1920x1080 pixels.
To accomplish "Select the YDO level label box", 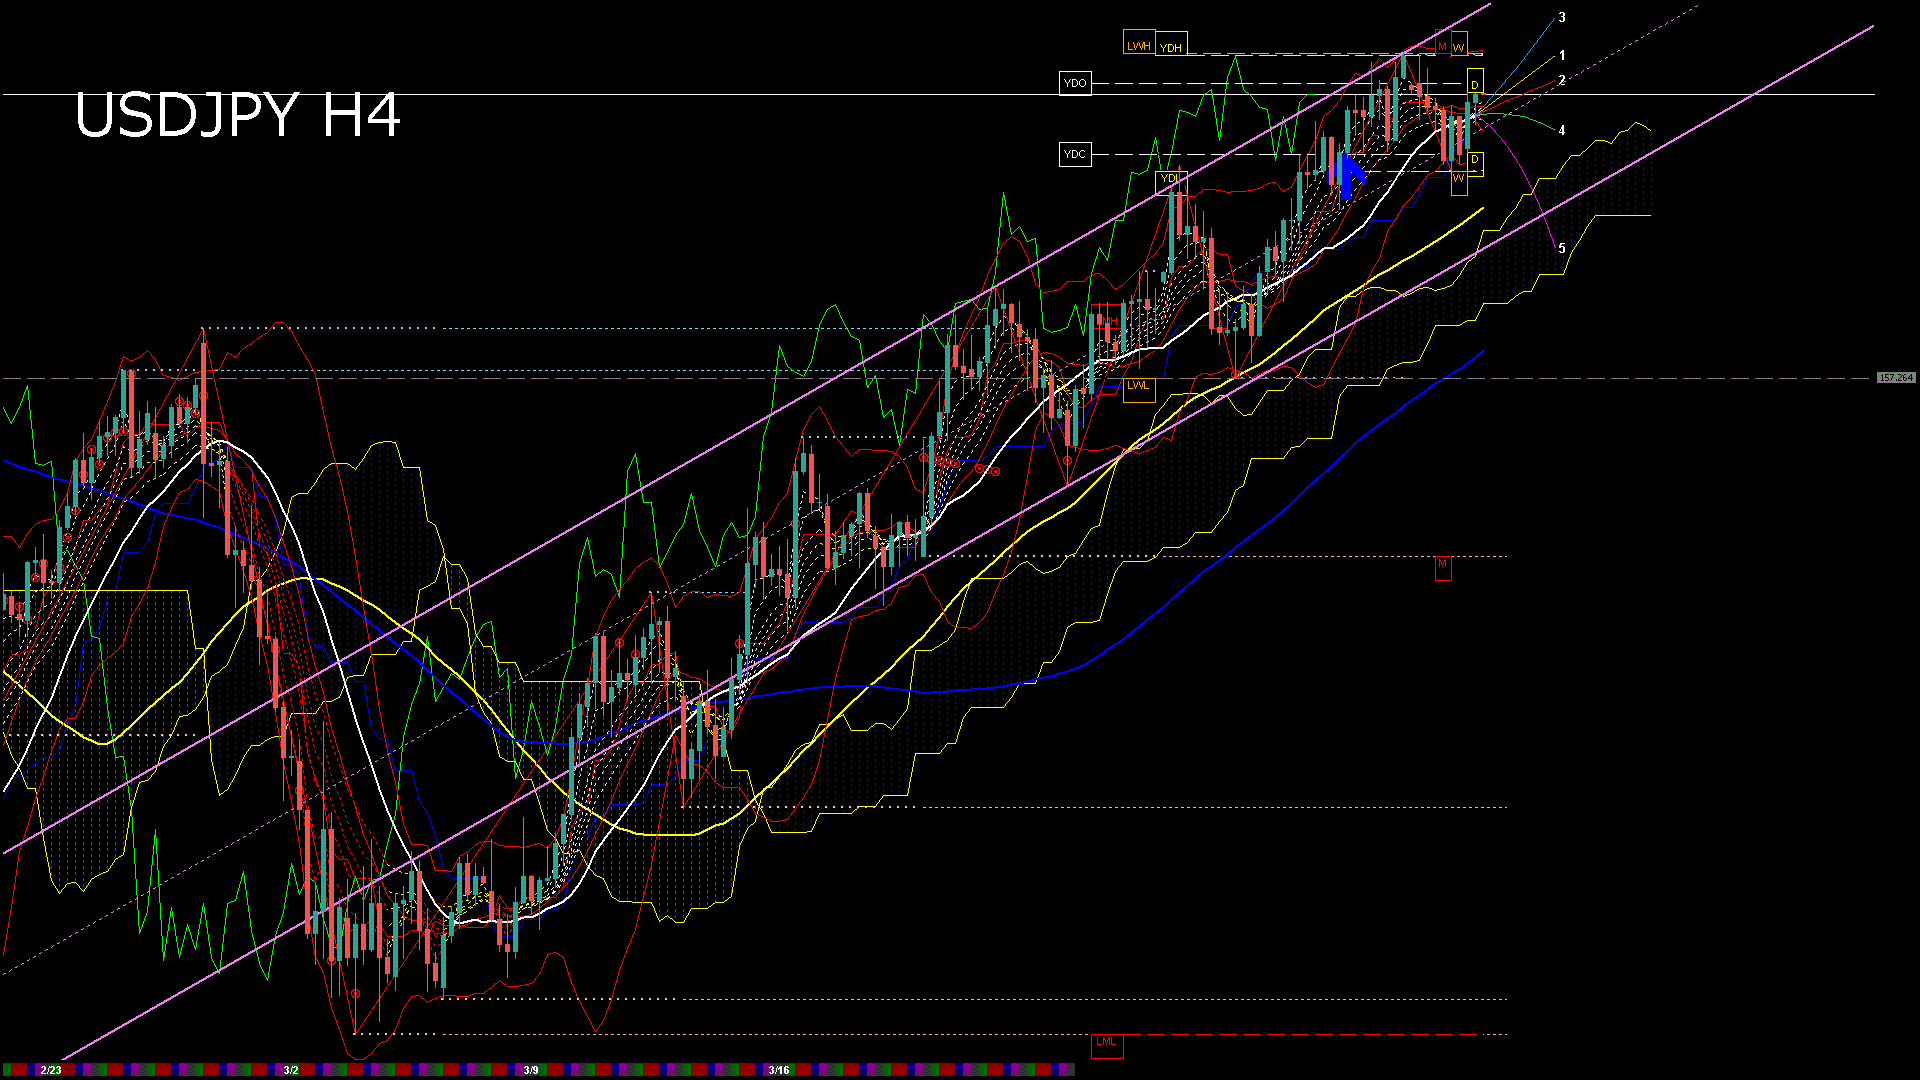I will pyautogui.click(x=1075, y=83).
